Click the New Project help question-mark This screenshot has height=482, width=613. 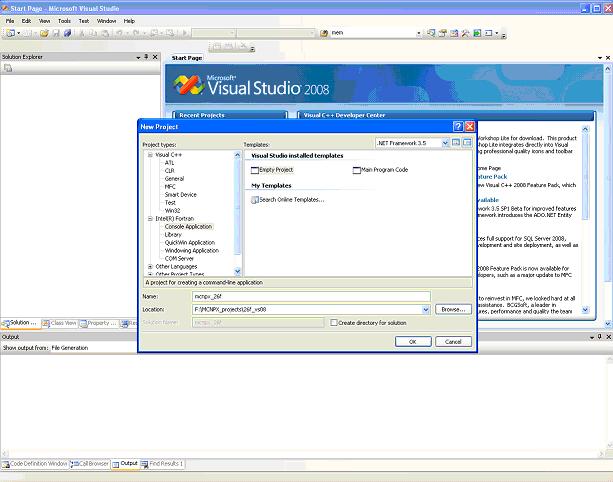[458, 126]
